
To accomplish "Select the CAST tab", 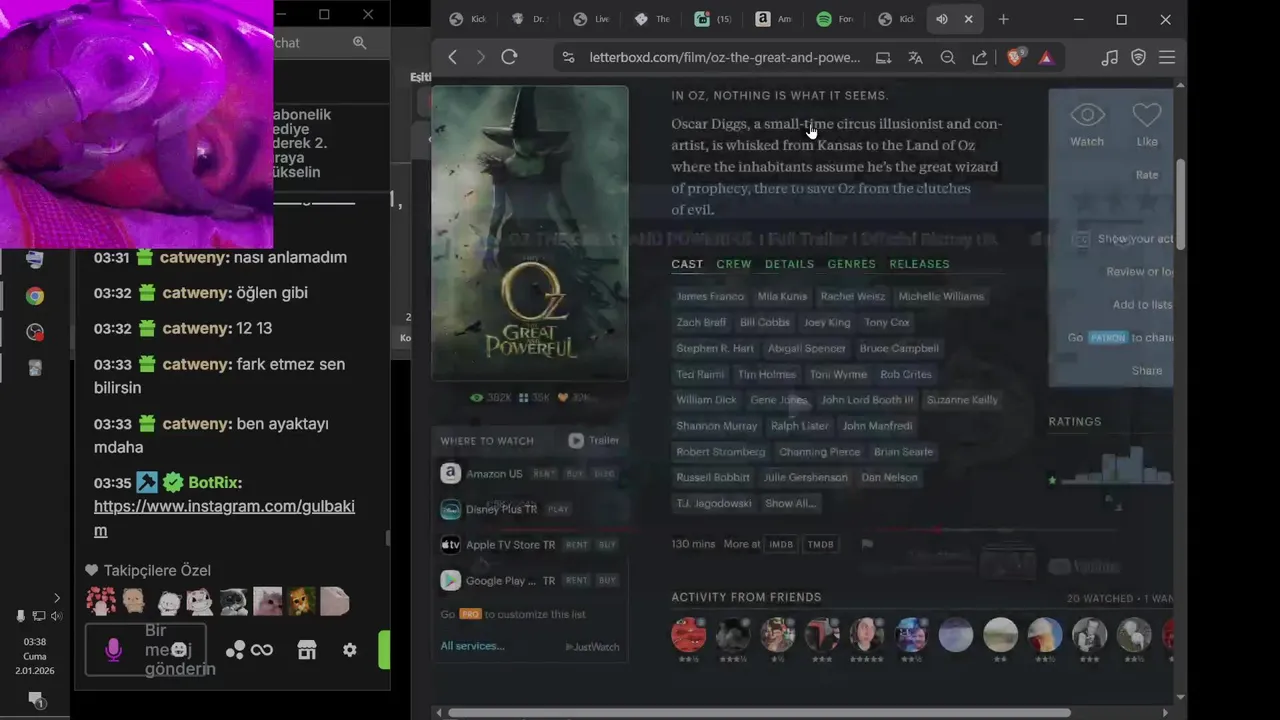I will click(x=687, y=264).
